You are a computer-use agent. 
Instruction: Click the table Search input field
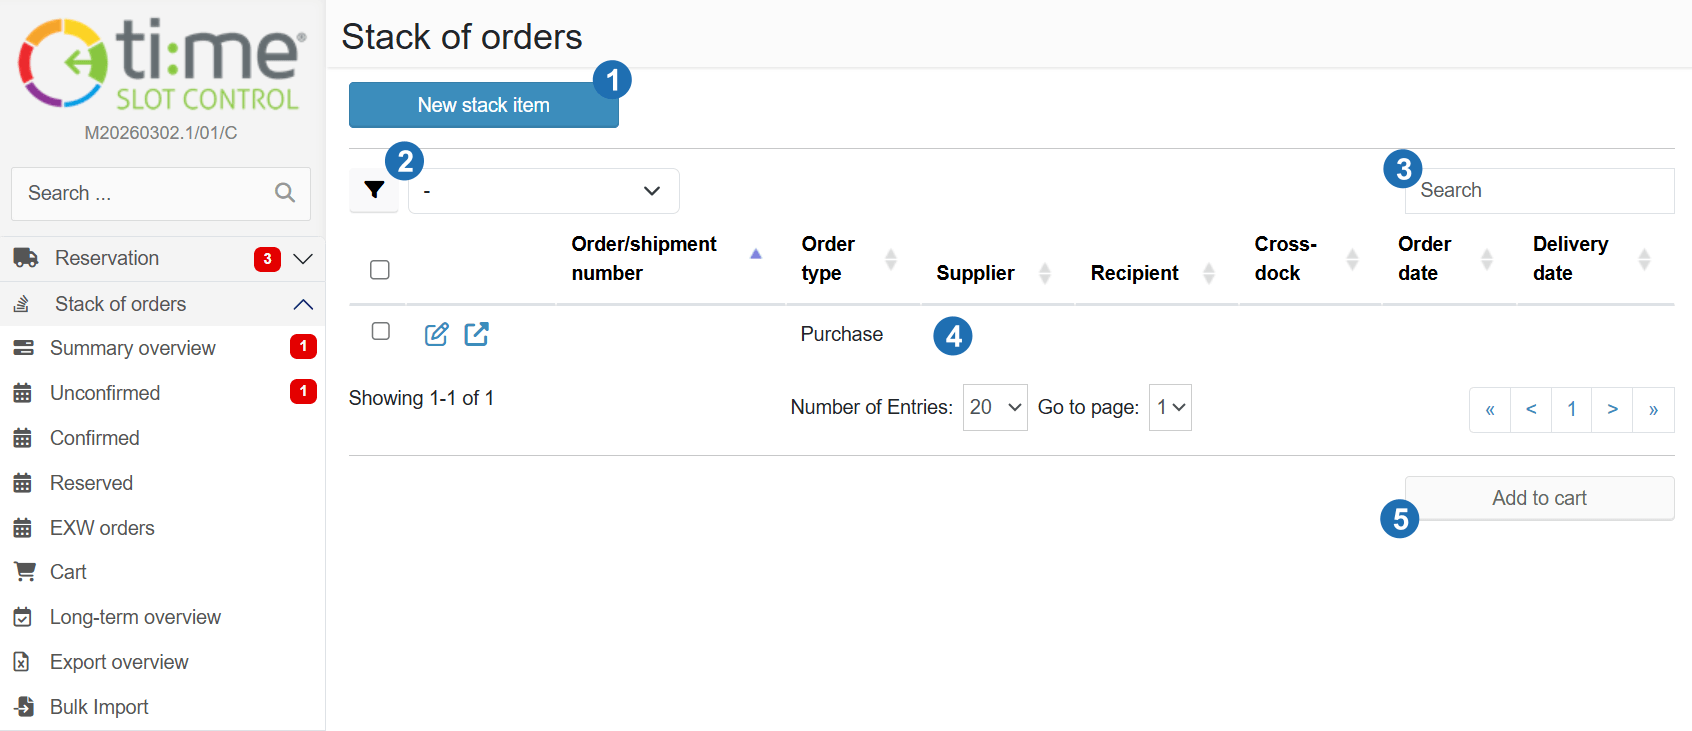click(1540, 191)
